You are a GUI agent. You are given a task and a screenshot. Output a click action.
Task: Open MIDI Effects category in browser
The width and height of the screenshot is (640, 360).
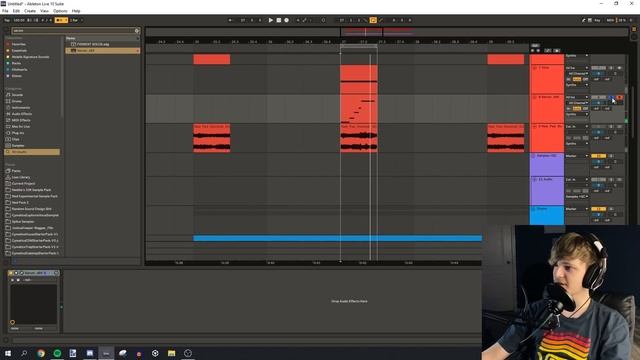tap(21, 120)
